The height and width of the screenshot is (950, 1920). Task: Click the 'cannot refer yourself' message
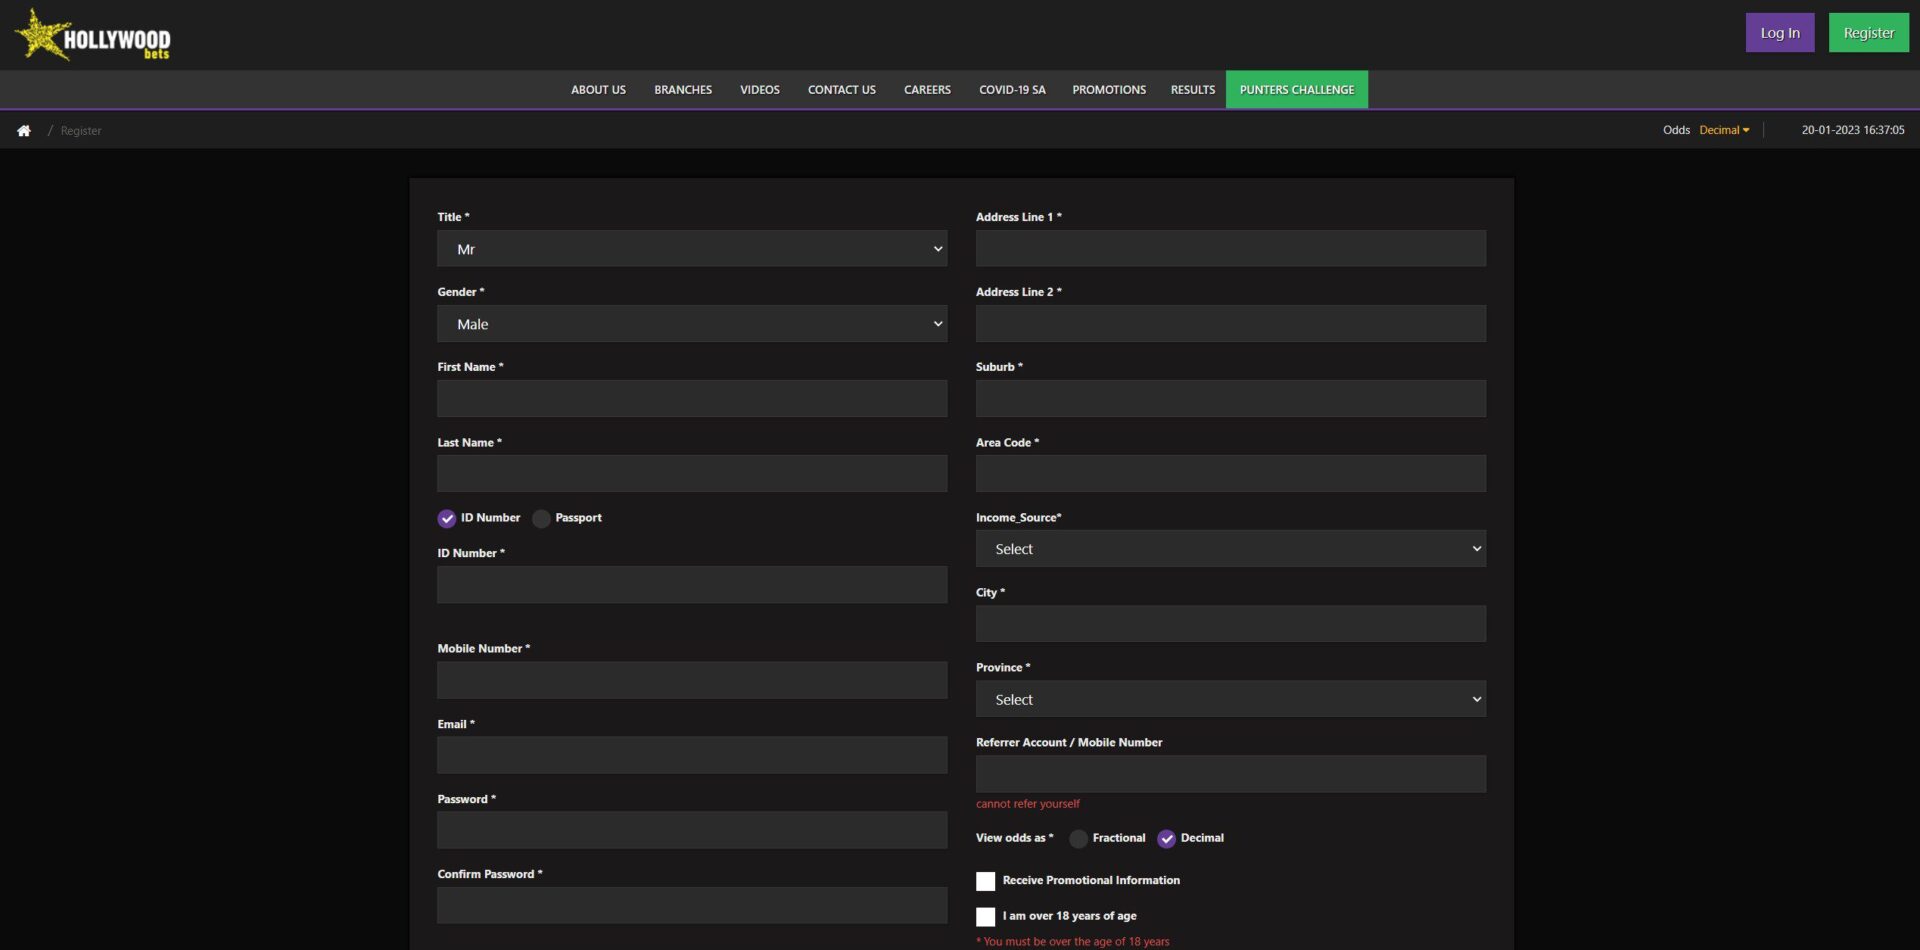[x=1028, y=804]
